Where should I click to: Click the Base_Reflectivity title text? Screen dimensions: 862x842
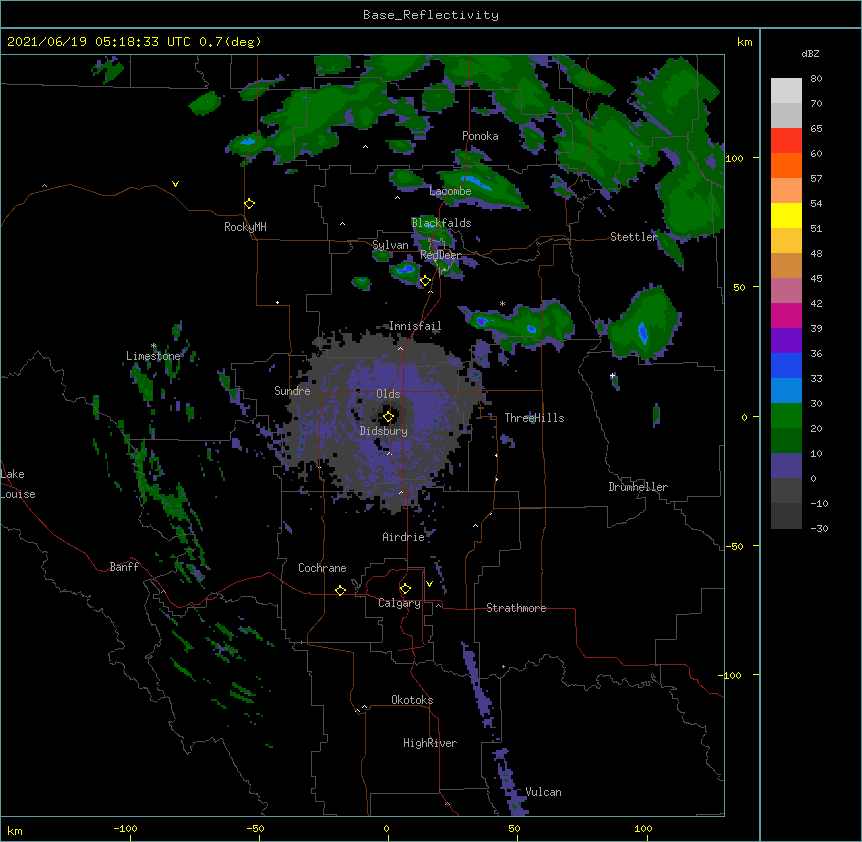tap(431, 15)
